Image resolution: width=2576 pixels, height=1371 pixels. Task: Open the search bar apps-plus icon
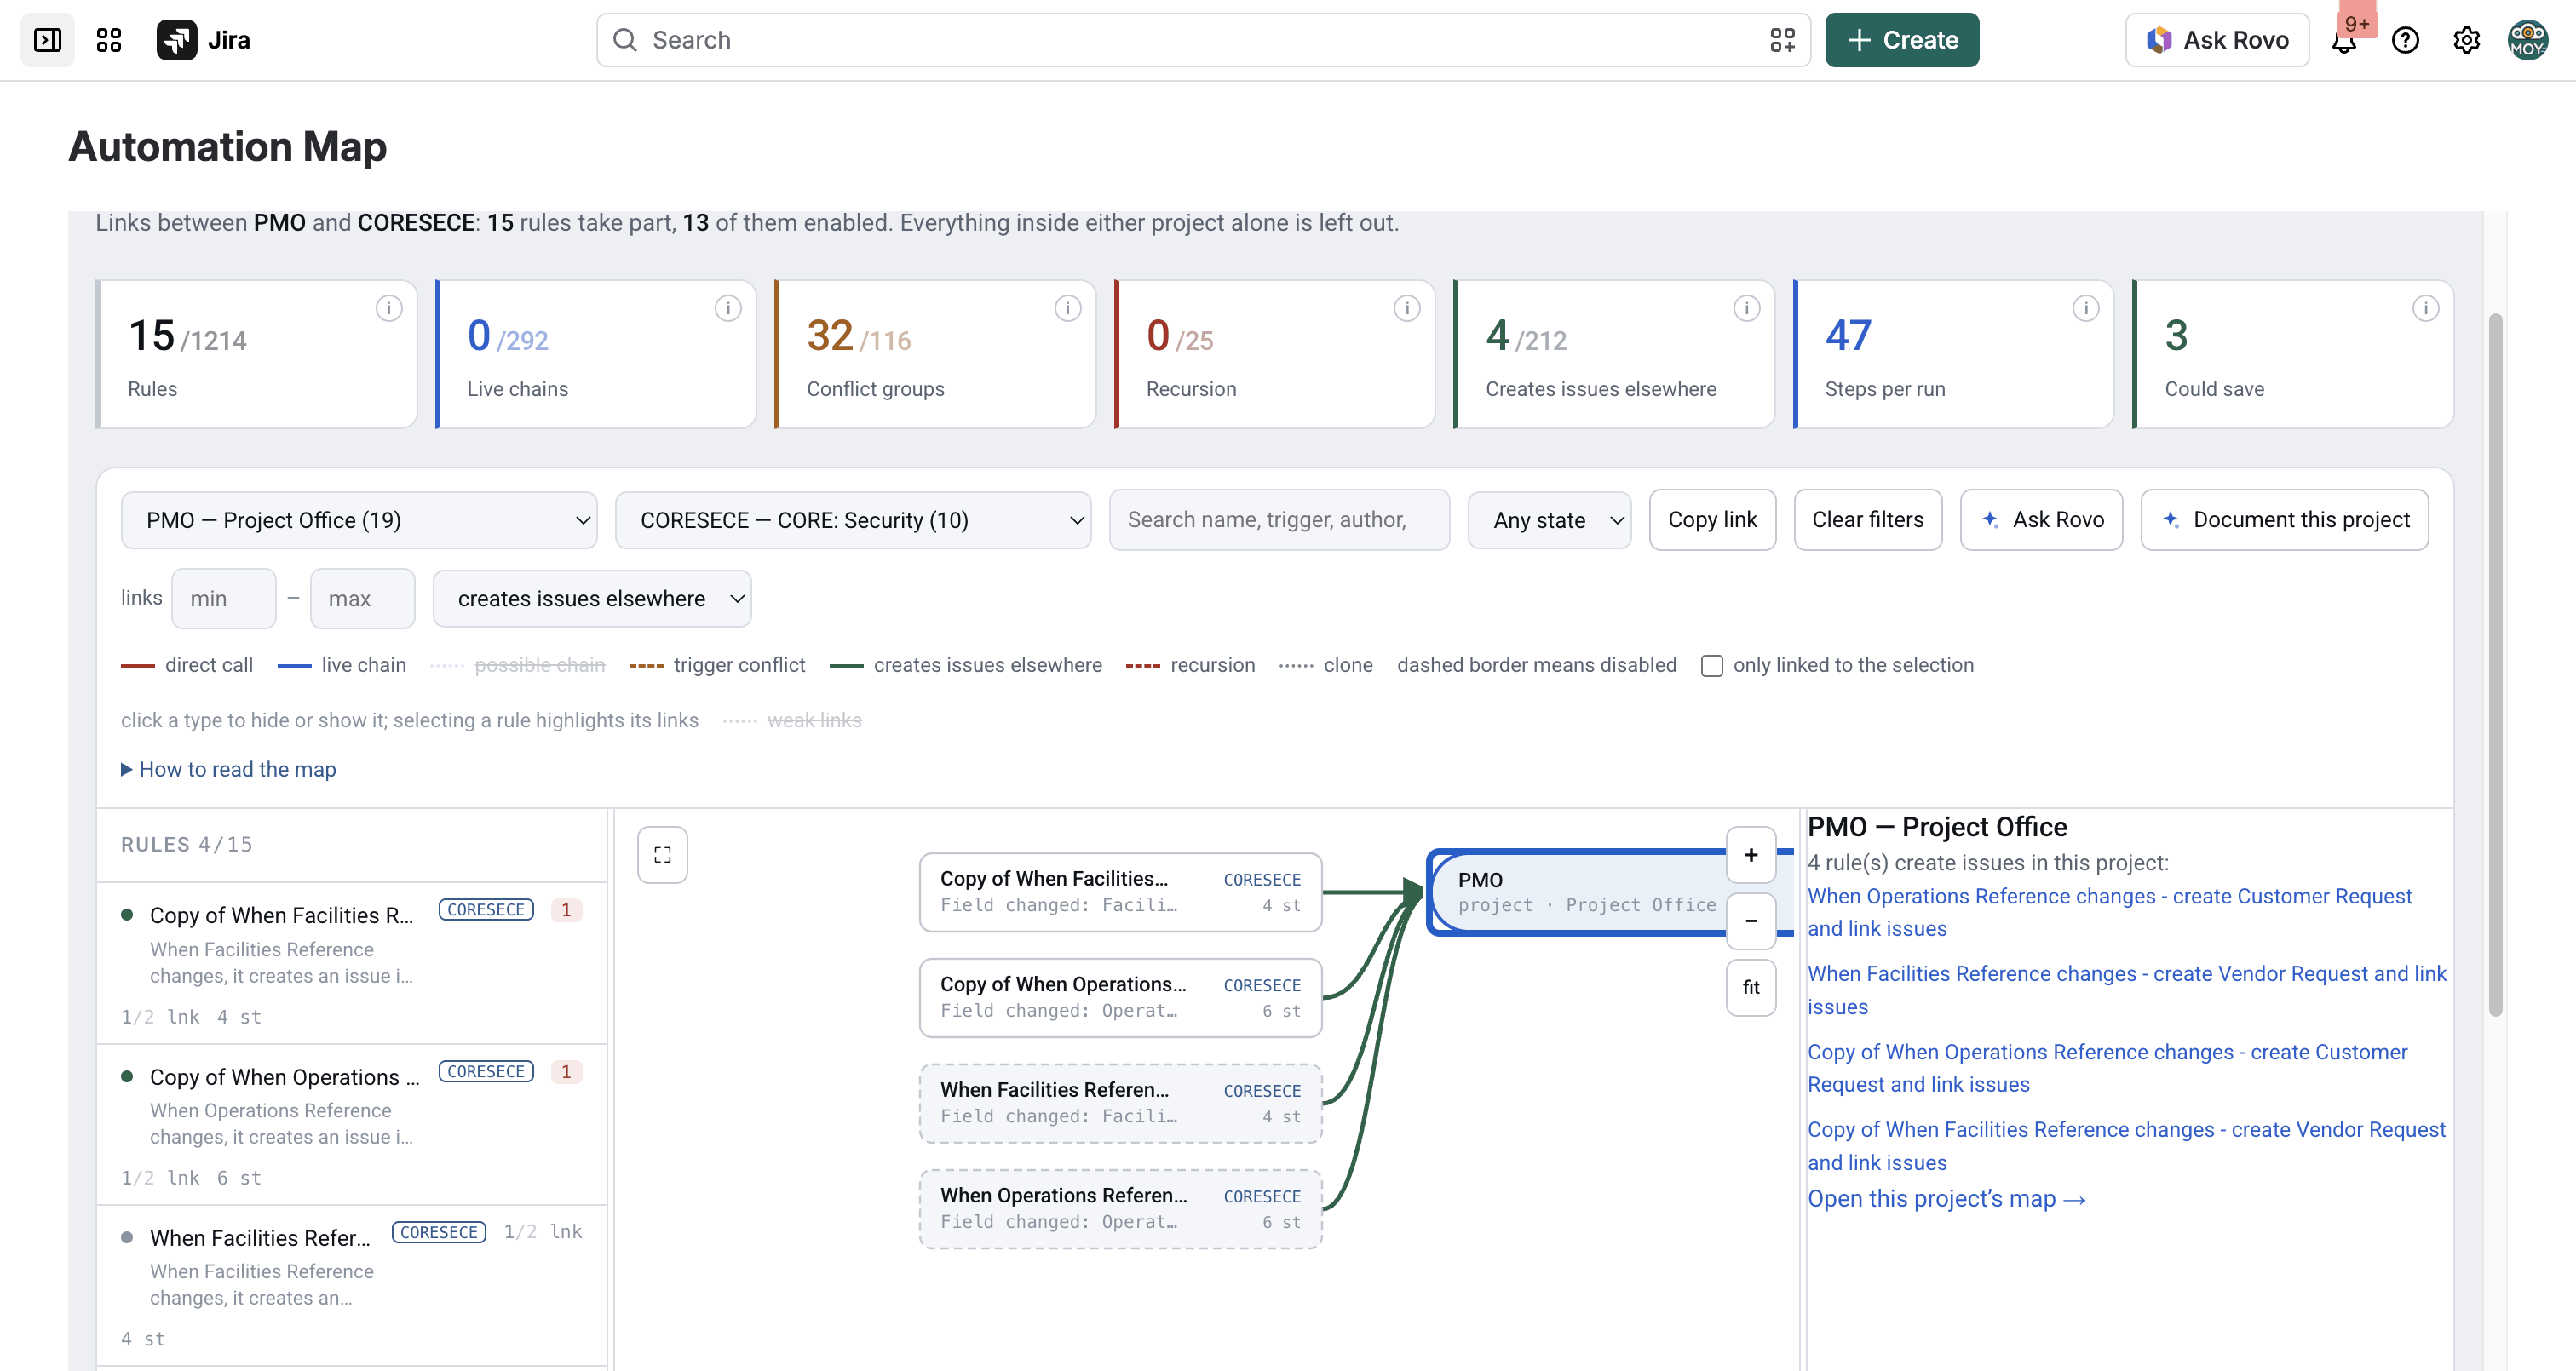(x=1782, y=40)
